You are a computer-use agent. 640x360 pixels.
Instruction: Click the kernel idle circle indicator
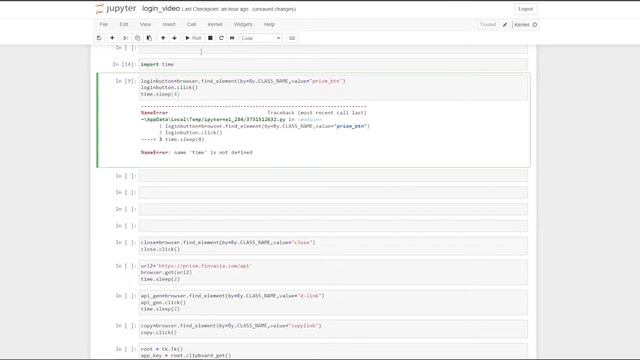coord(535,25)
